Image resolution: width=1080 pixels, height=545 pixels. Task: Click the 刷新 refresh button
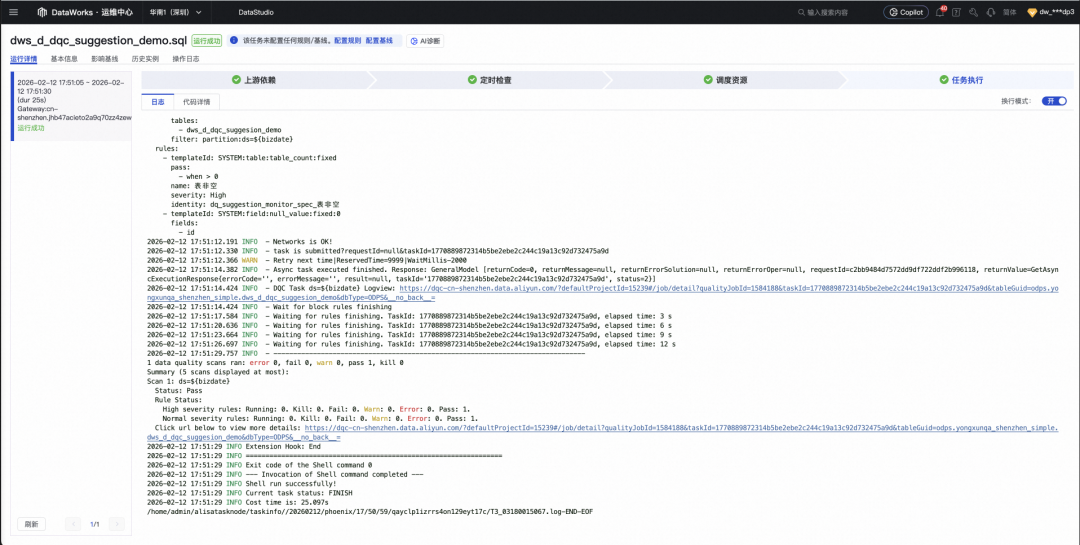tap(32, 524)
